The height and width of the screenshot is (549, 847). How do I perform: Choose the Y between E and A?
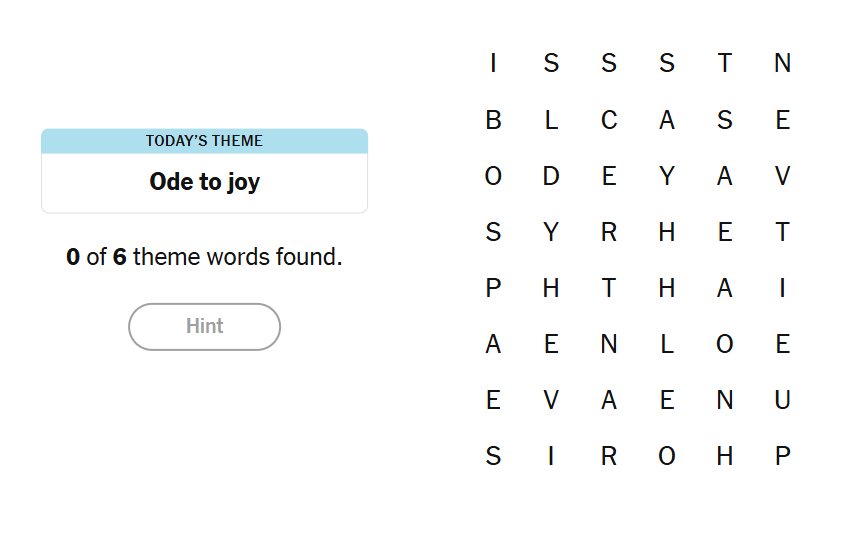point(667,177)
